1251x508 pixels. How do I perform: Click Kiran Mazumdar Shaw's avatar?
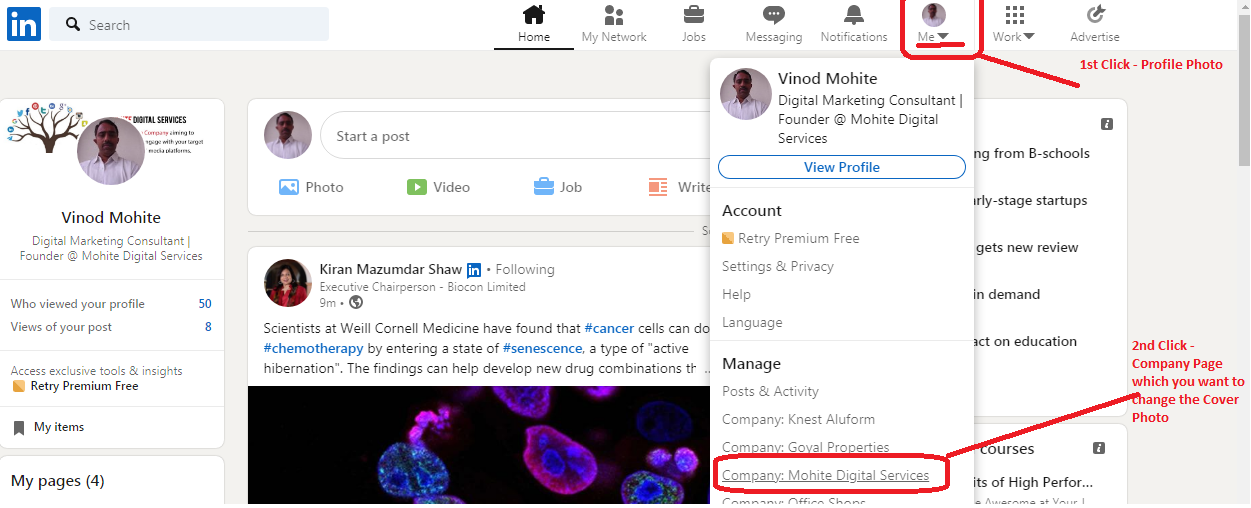pos(288,282)
